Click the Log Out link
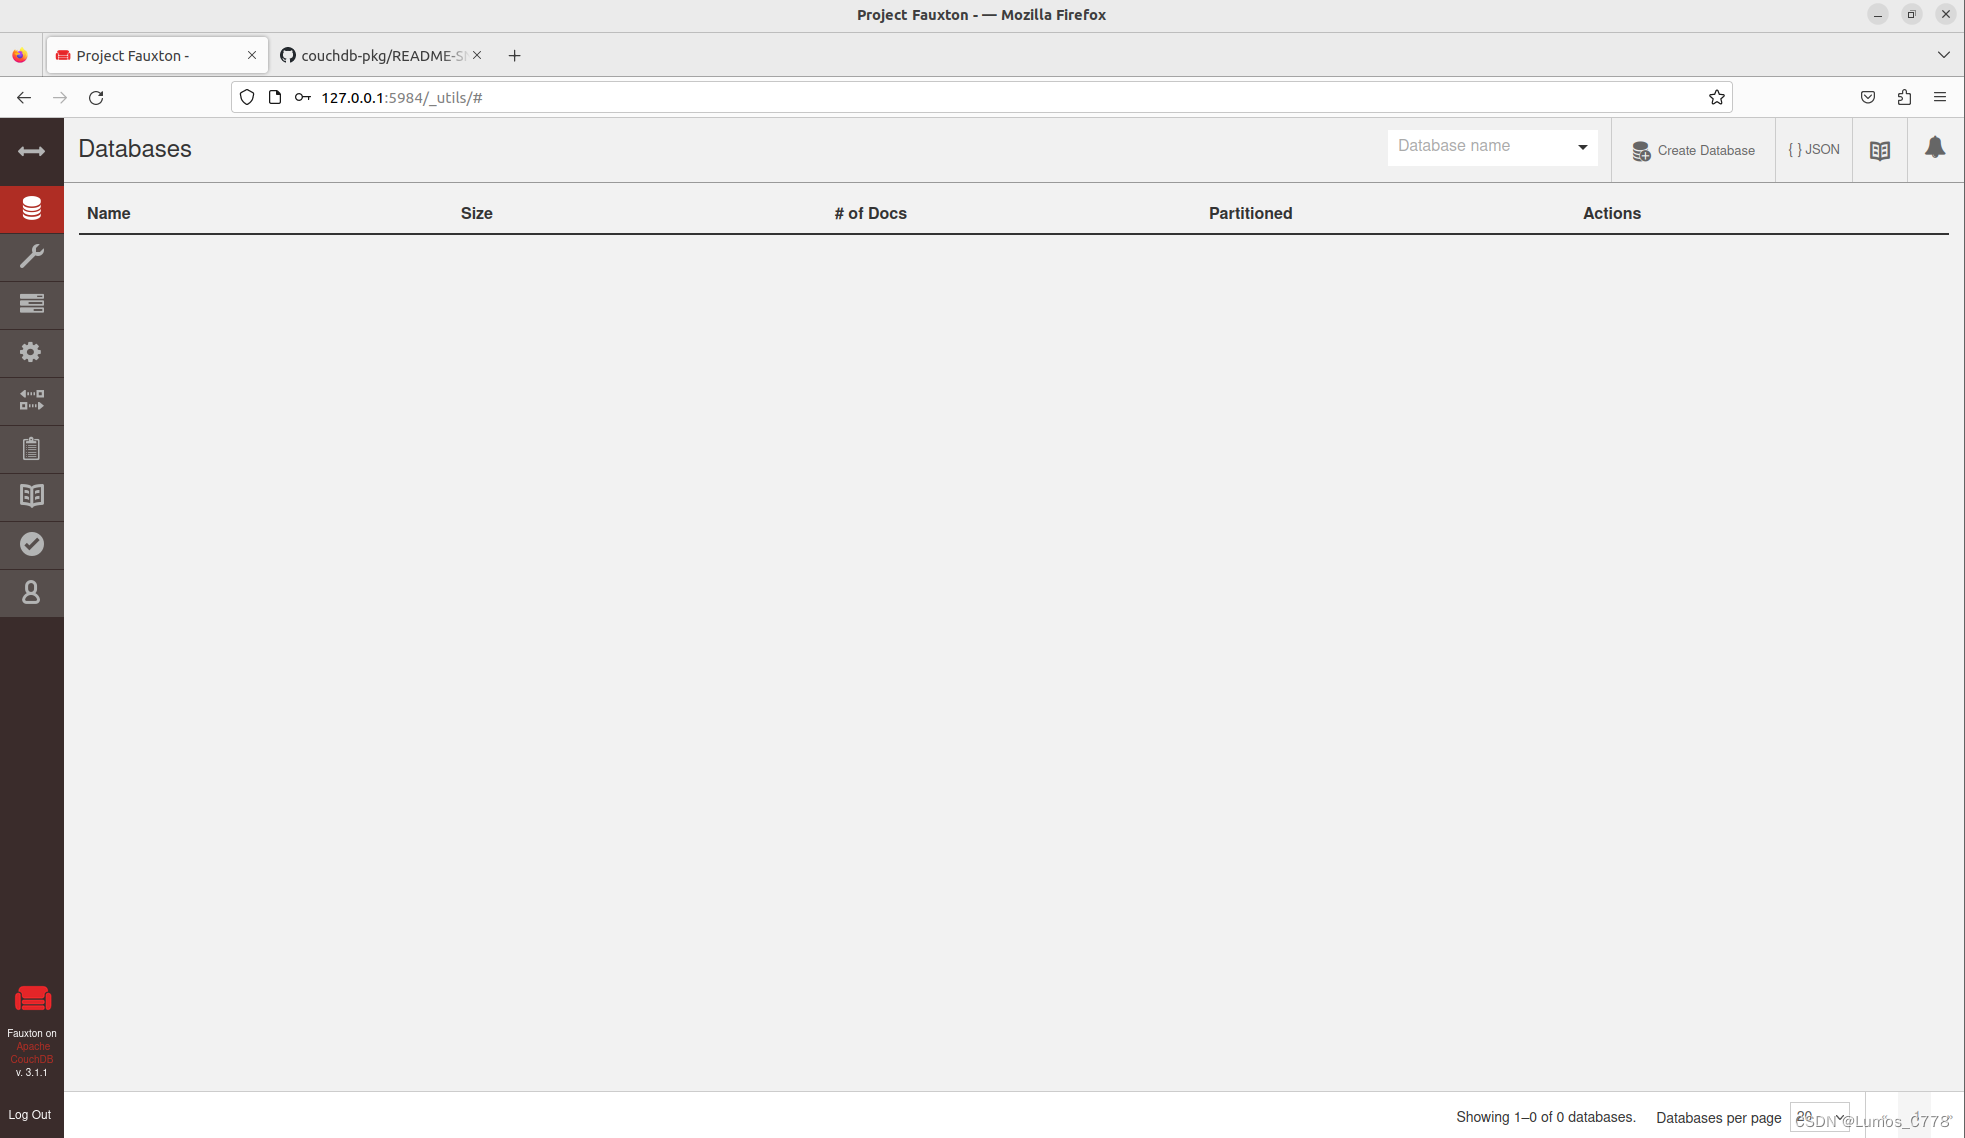 (x=30, y=1114)
